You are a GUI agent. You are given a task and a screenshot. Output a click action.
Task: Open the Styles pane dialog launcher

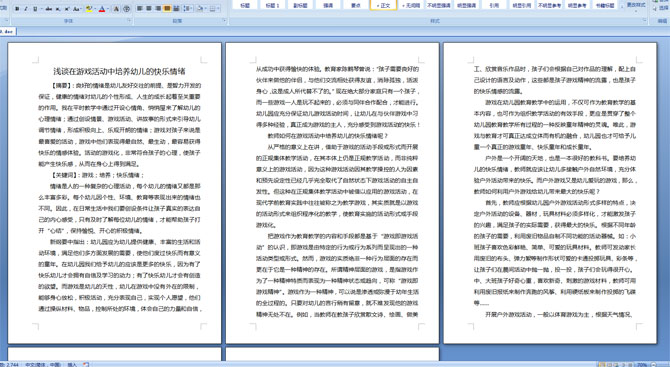[x=644, y=20]
